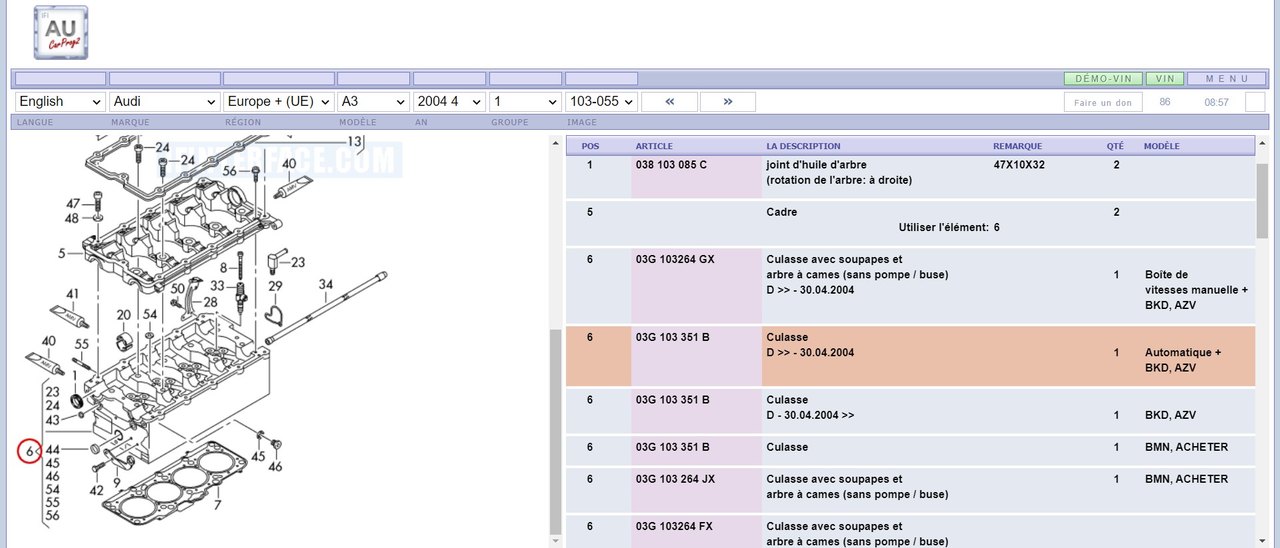This screenshot has width=1280, height=548.
Task: Click the DÉMO-VIN button
Action: (x=1103, y=79)
